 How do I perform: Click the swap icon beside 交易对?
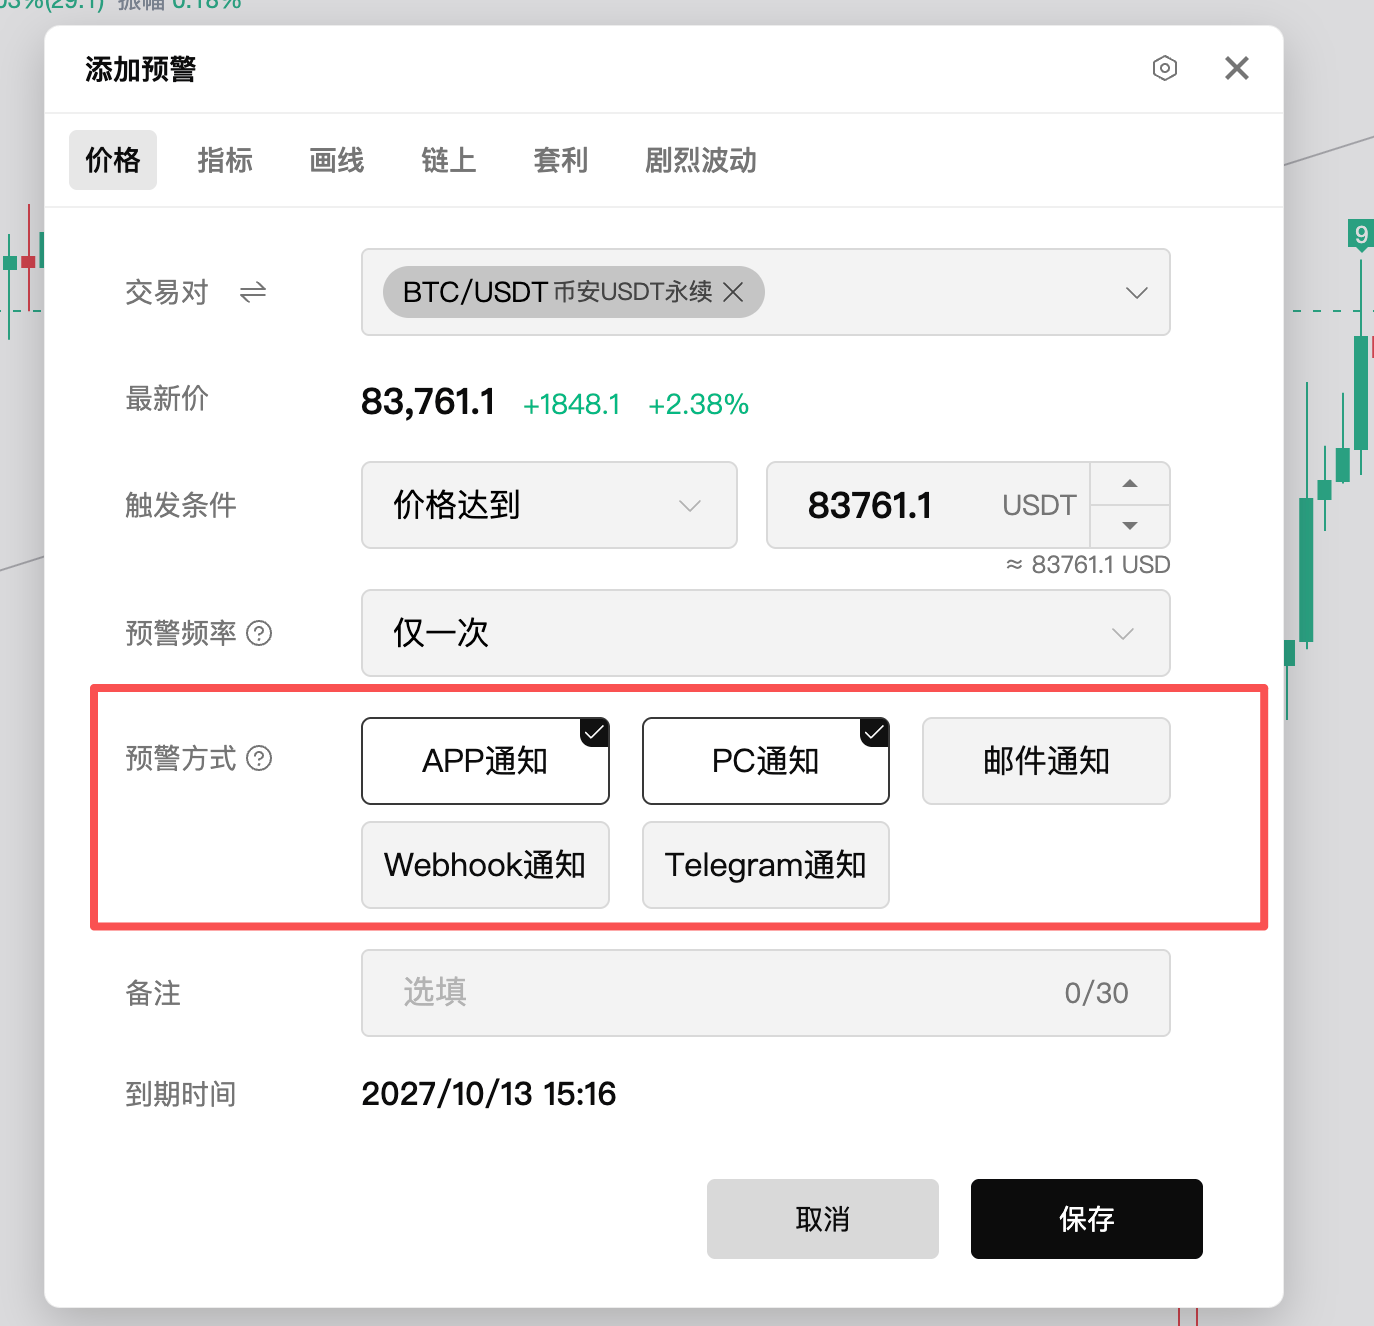point(253,292)
